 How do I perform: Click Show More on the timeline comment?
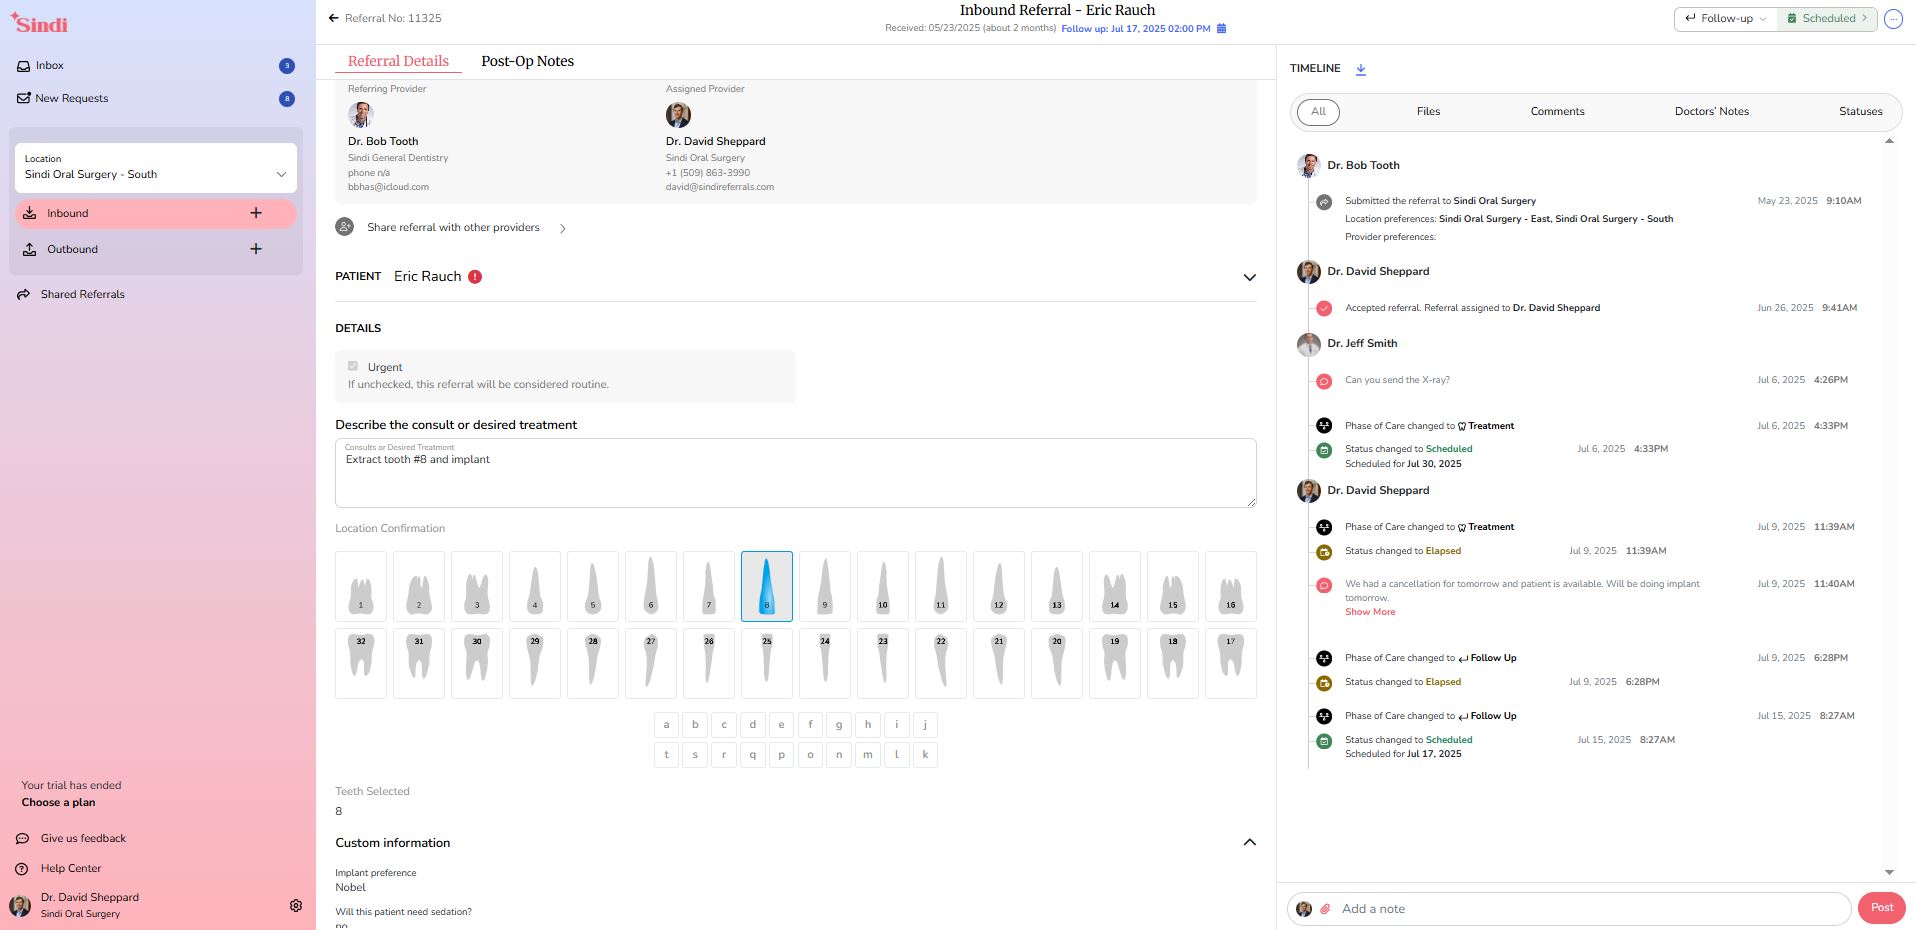pos(1370,612)
